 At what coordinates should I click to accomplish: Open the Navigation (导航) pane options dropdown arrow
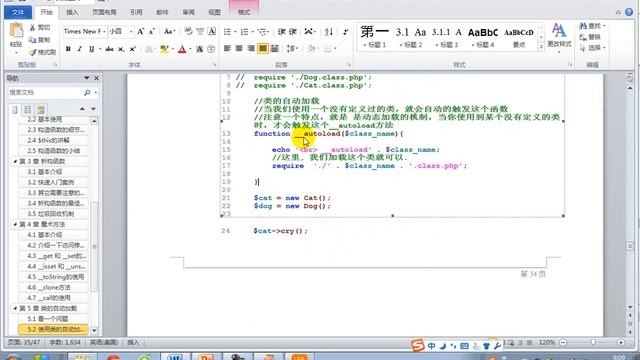pos(87,78)
